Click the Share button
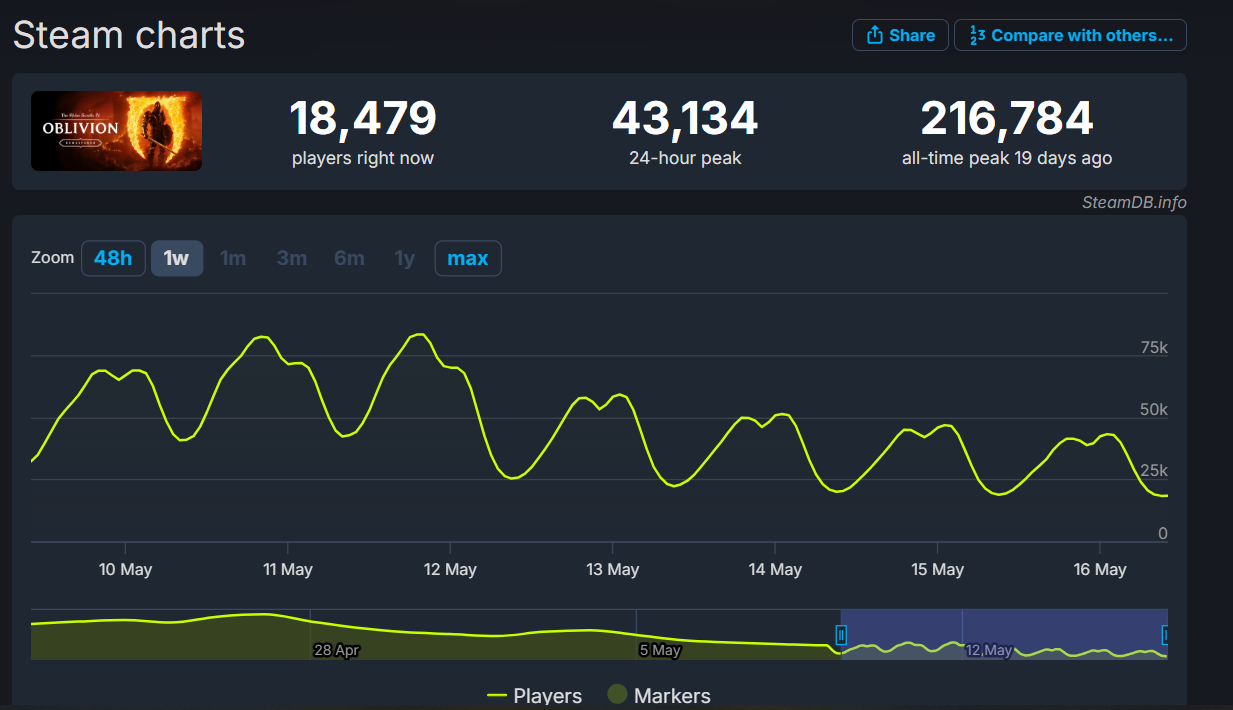Viewport: 1233px width, 710px height. pos(900,35)
